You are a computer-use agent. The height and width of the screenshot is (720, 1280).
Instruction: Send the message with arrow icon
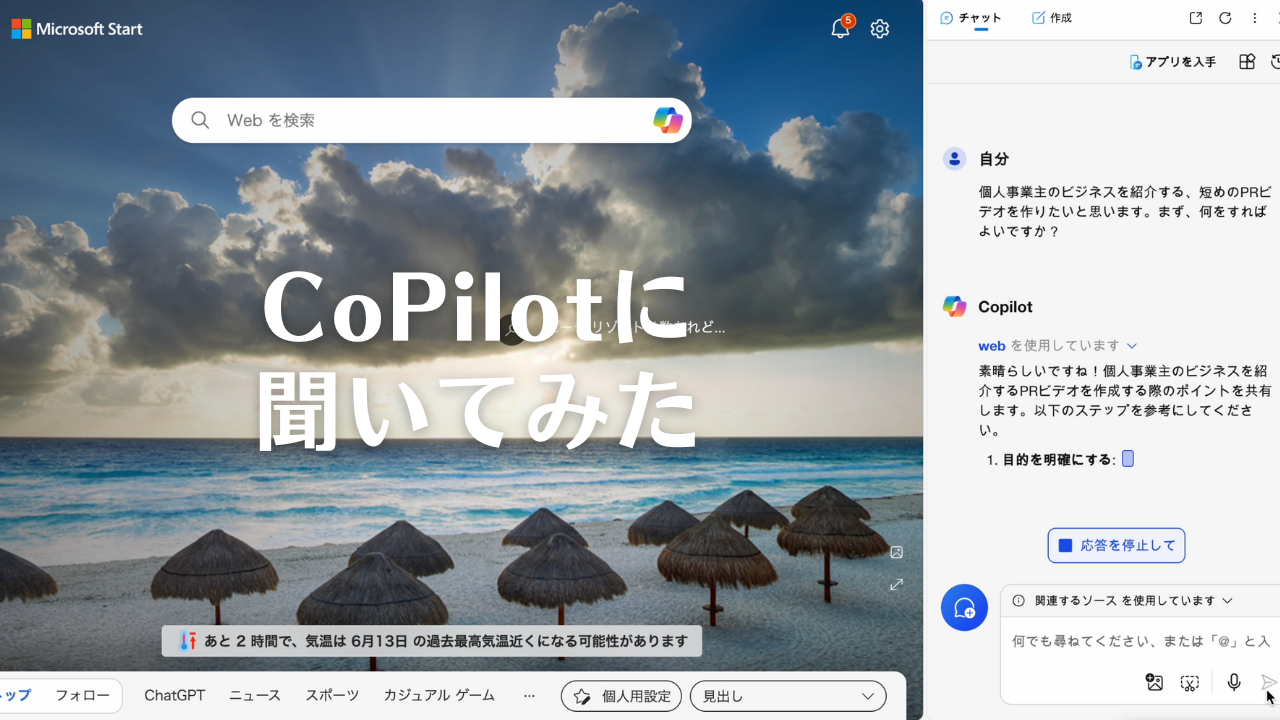pyautogui.click(x=1269, y=683)
